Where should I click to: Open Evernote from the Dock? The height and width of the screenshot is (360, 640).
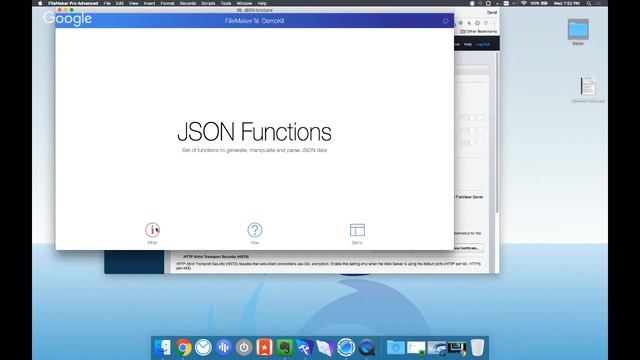click(284, 347)
